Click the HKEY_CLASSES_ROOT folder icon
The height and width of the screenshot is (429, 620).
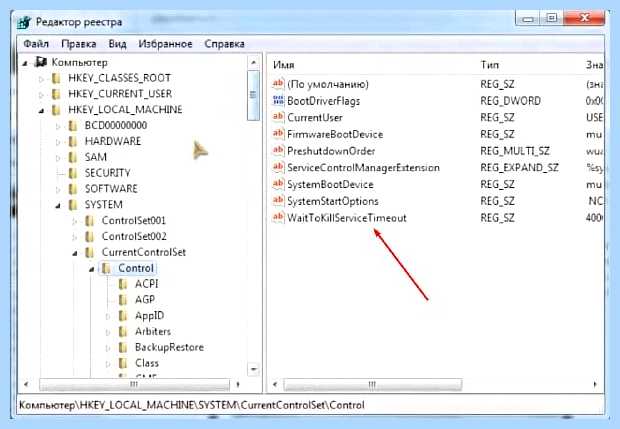[x=57, y=78]
